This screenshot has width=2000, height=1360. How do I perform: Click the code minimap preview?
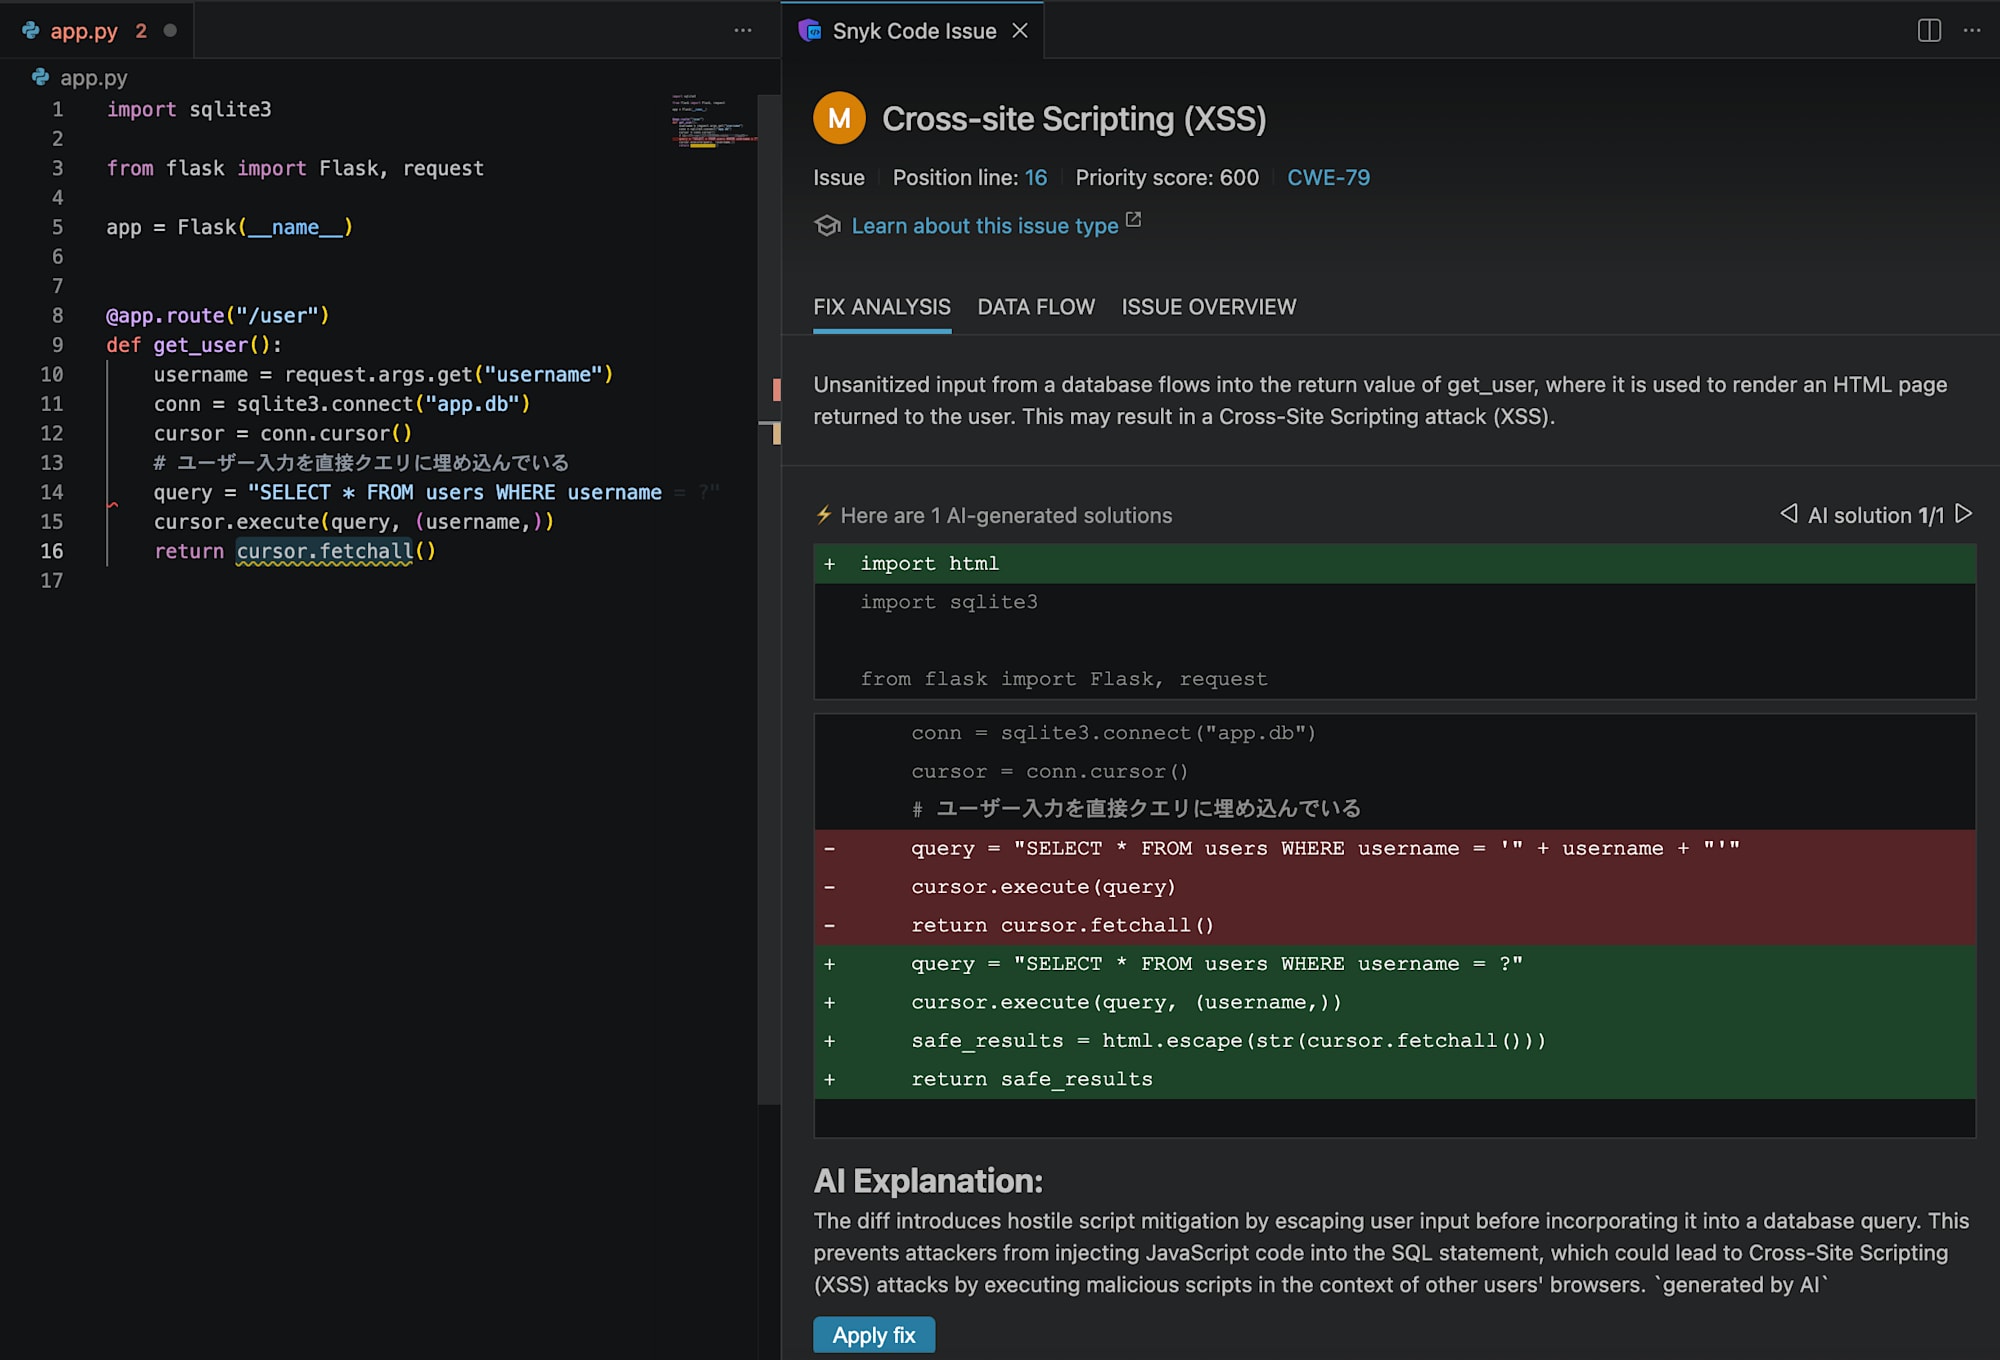pyautogui.click(x=714, y=120)
